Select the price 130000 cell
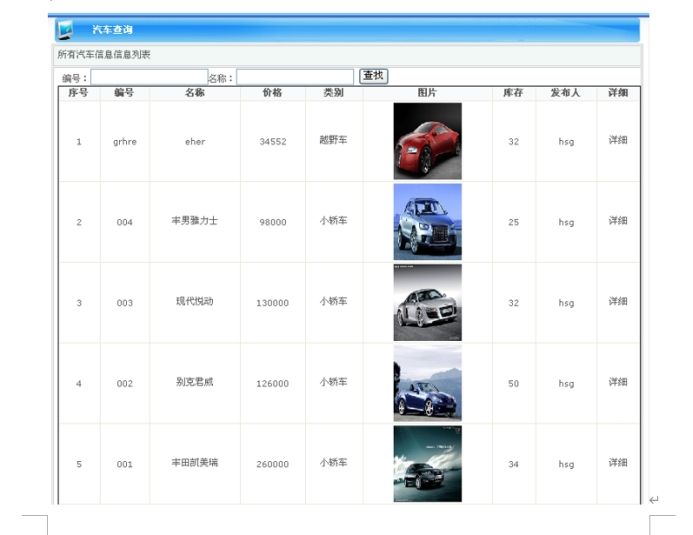 point(273,303)
